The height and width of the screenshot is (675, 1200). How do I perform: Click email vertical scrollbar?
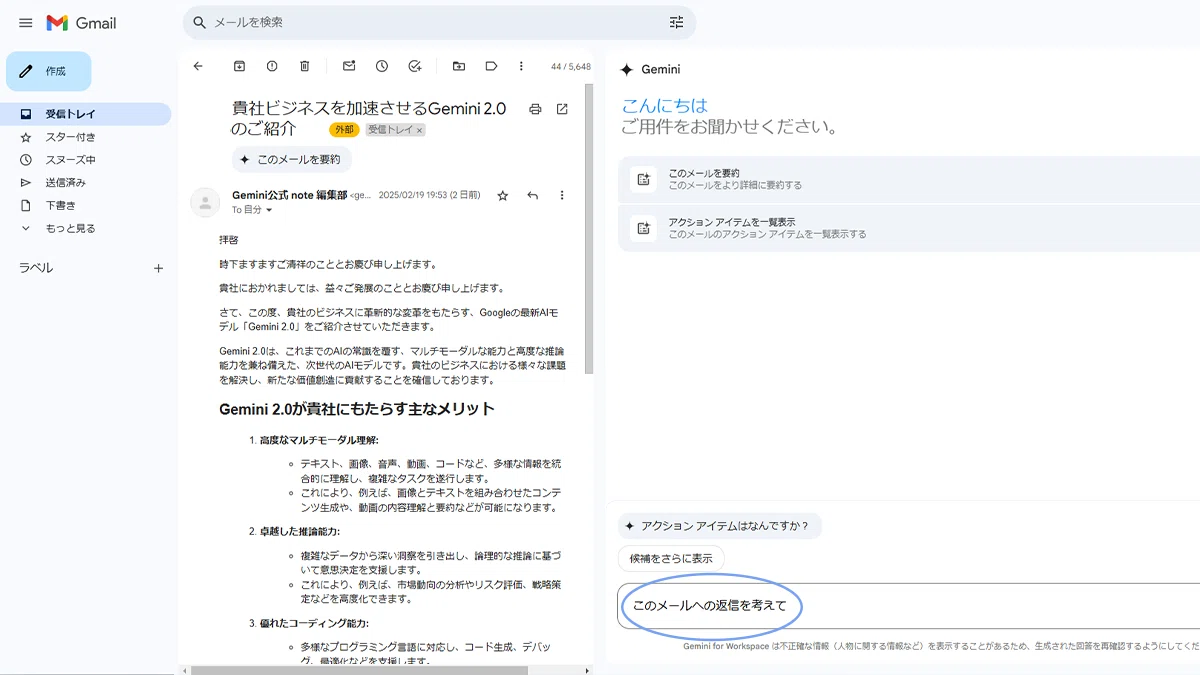pyautogui.click(x=589, y=228)
